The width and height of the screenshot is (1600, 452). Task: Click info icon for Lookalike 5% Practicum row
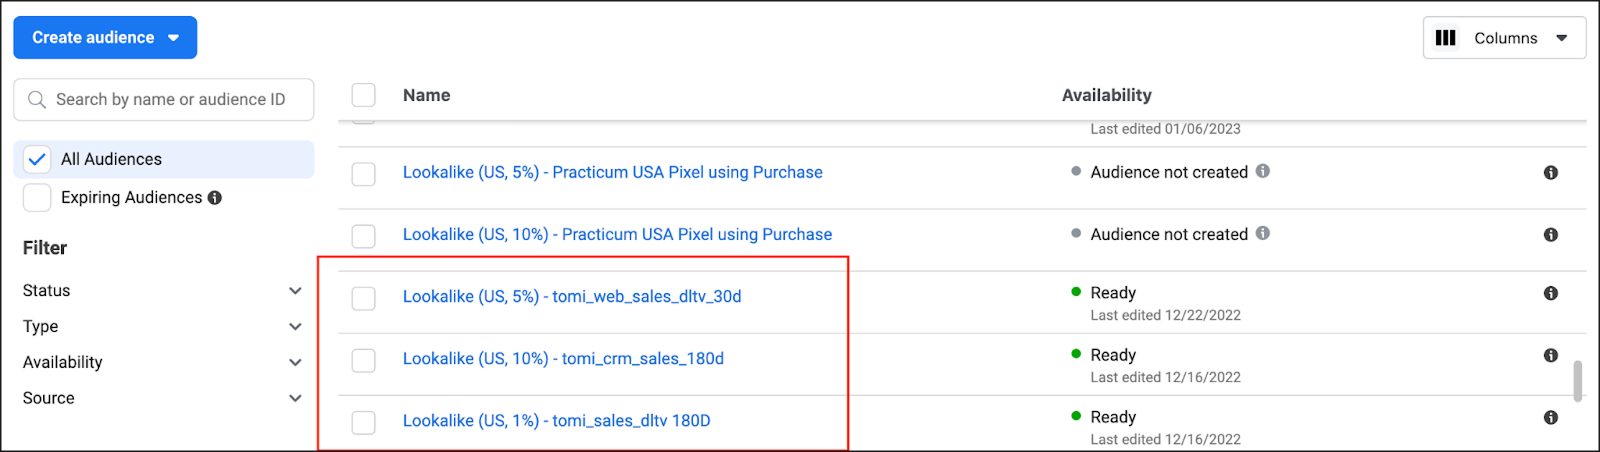[x=1551, y=173]
